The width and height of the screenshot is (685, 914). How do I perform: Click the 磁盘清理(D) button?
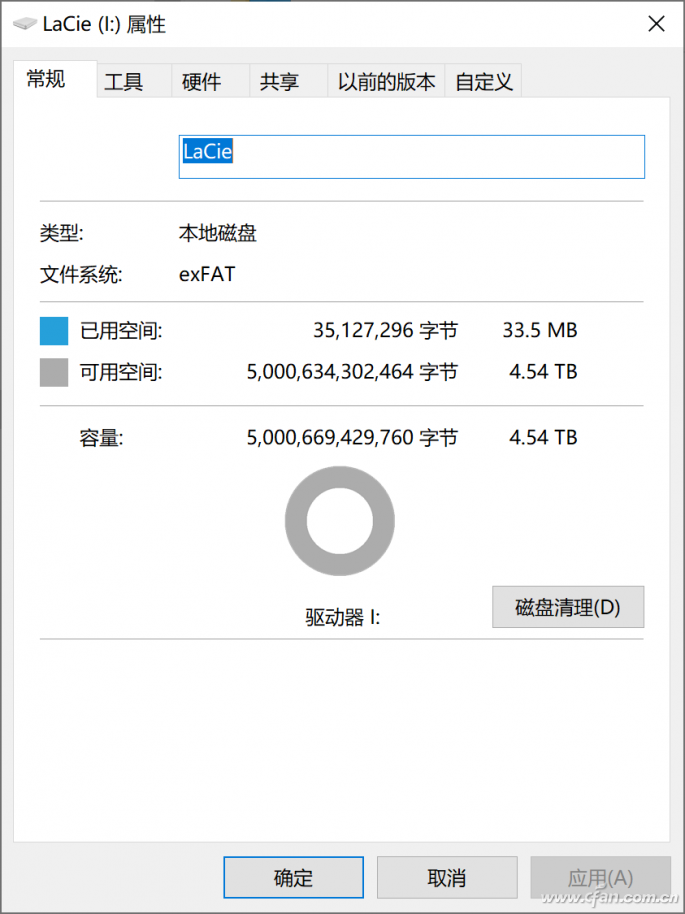coord(568,607)
